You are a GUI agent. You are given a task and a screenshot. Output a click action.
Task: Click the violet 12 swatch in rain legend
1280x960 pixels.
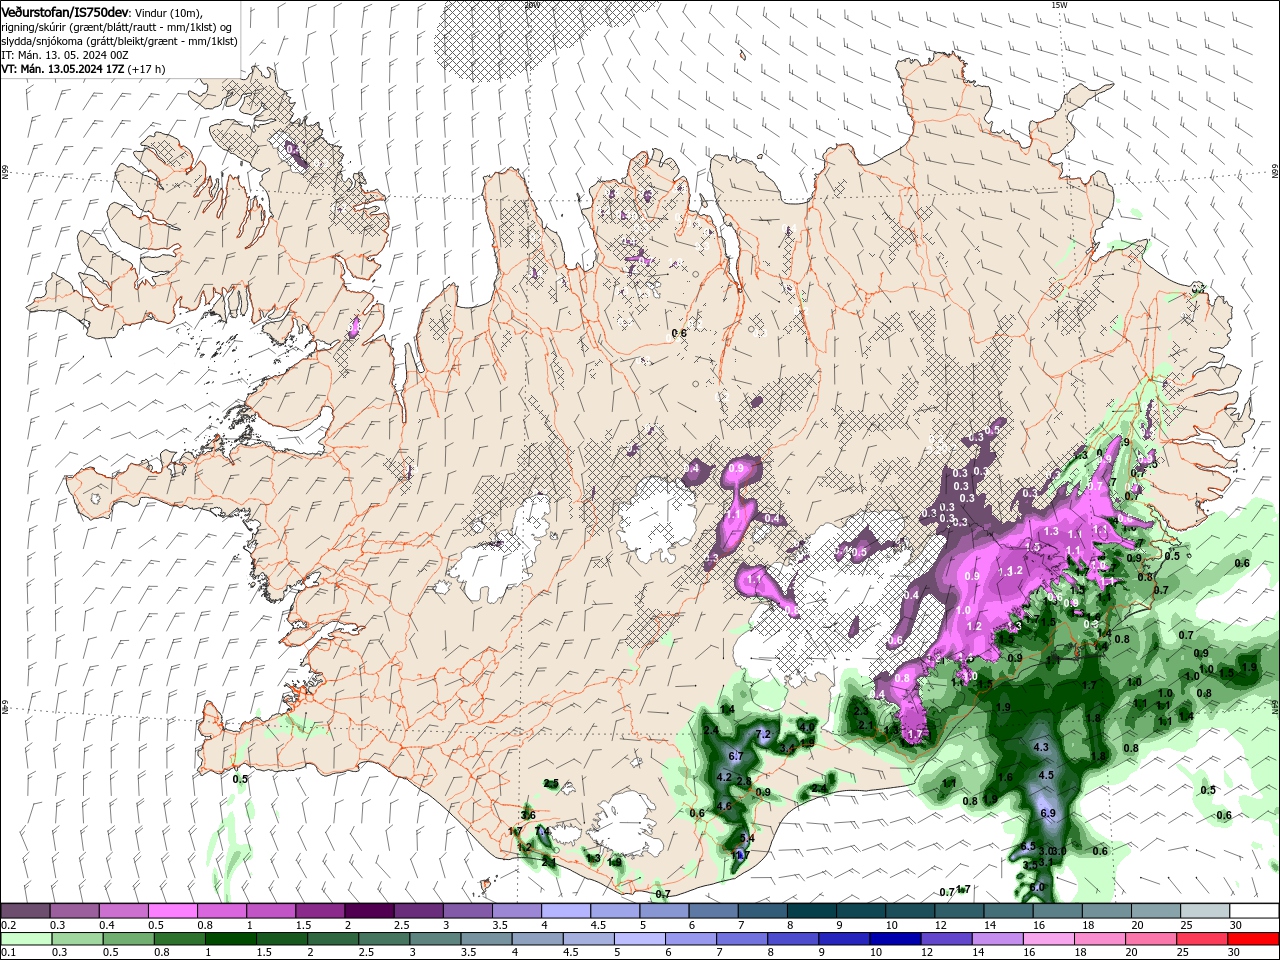click(x=946, y=939)
